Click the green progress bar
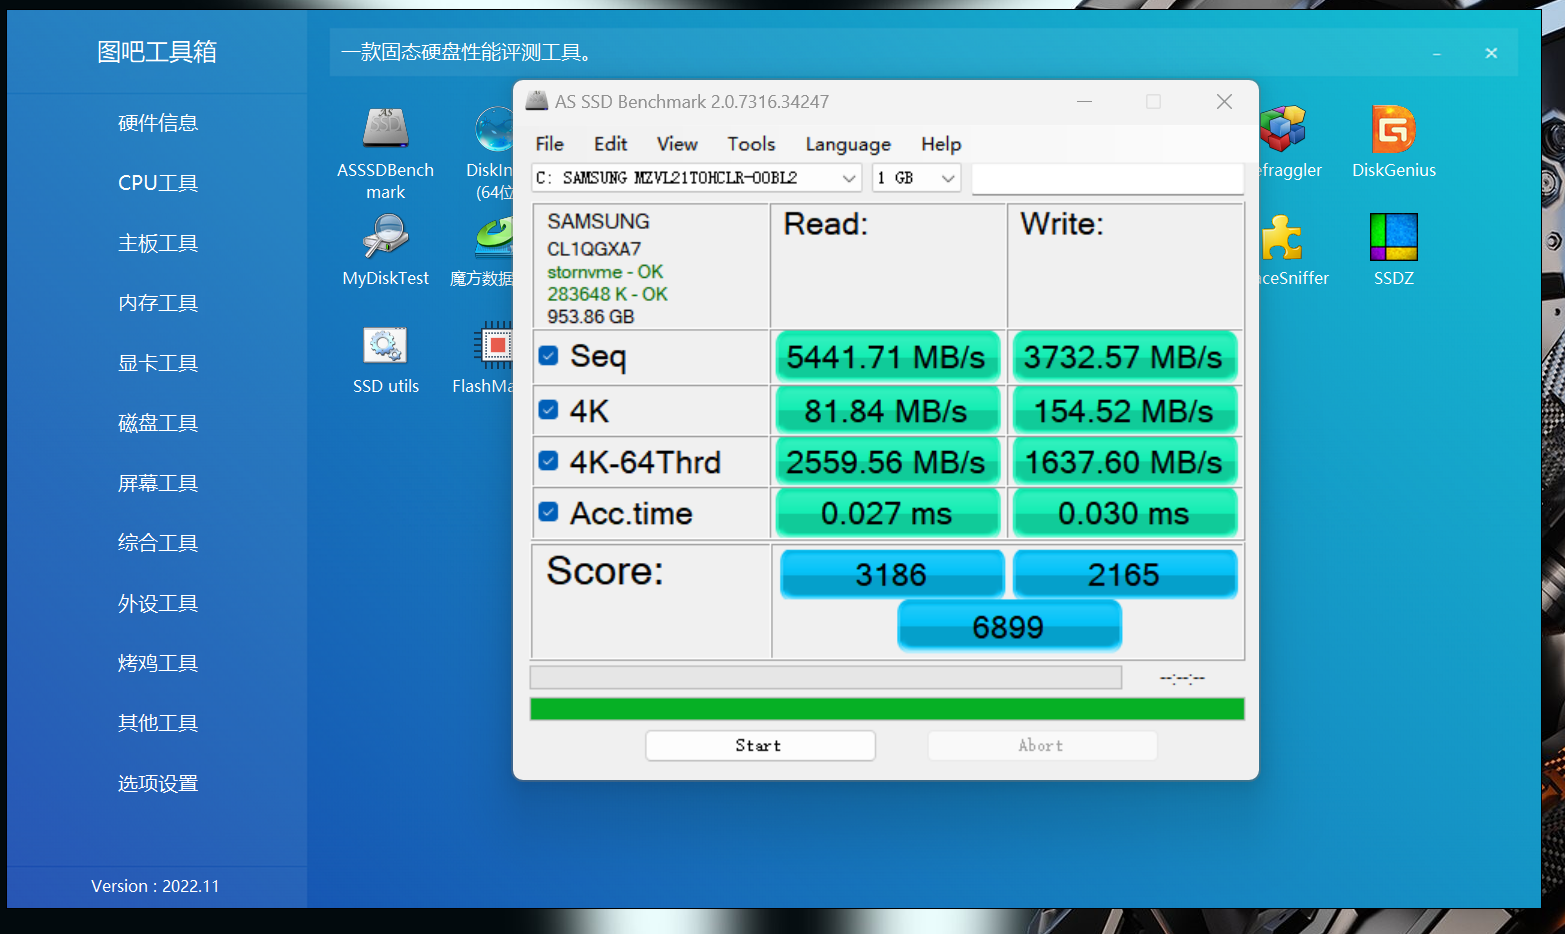The height and width of the screenshot is (934, 1565). point(886,709)
